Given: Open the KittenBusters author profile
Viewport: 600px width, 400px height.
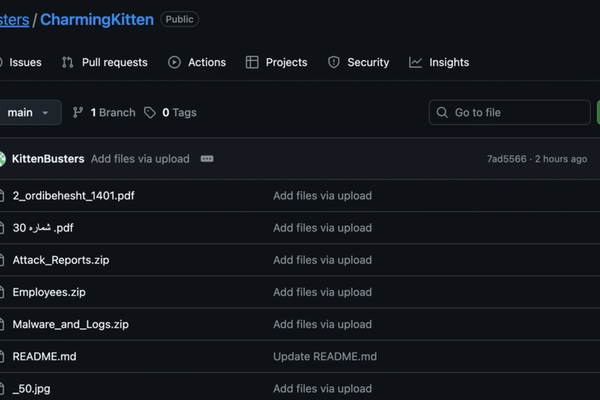Looking at the screenshot, I should [x=48, y=159].
